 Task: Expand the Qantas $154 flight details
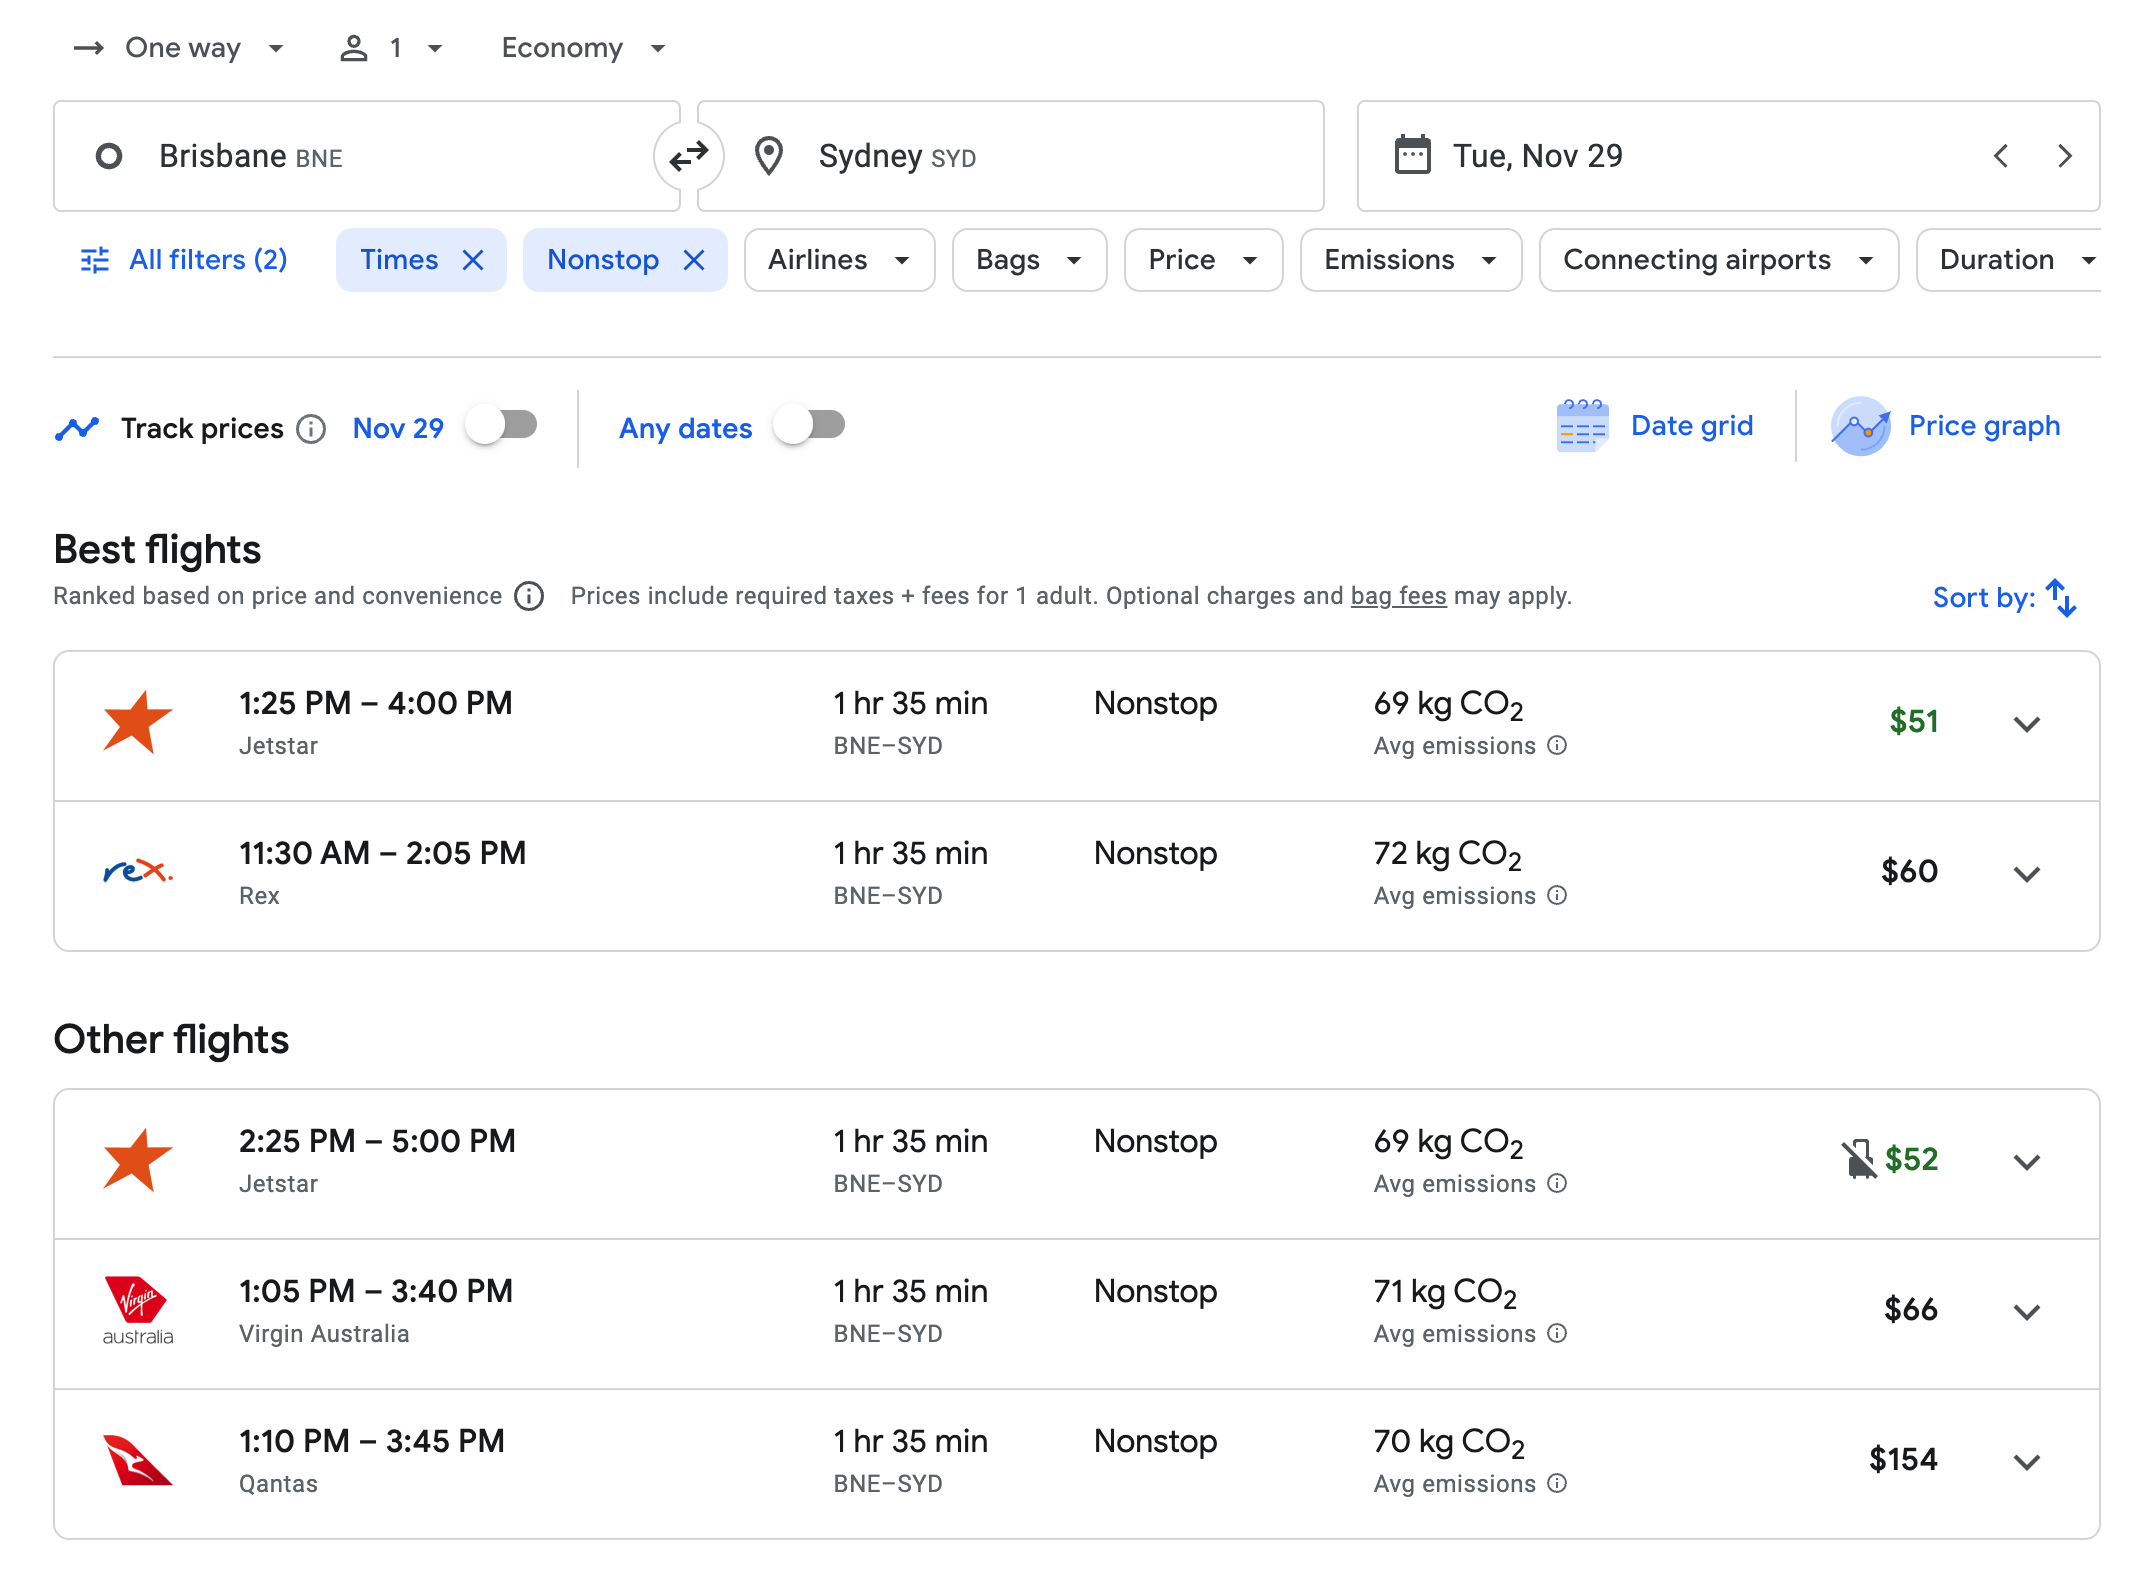point(2026,1462)
